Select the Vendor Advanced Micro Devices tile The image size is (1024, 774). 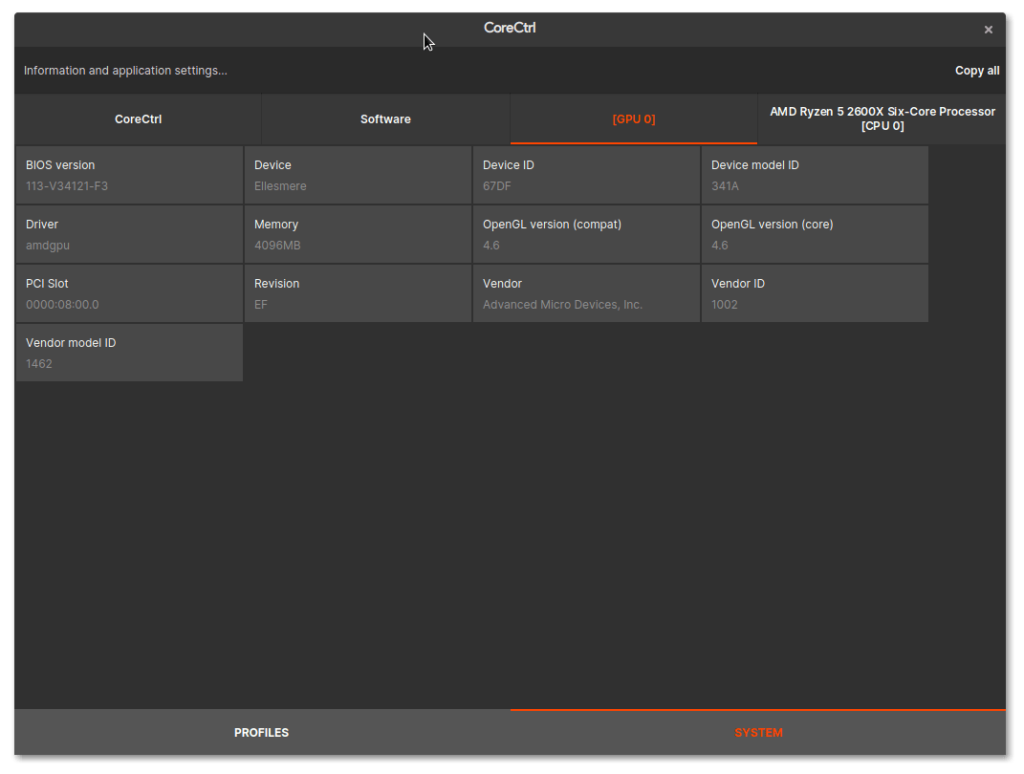click(586, 293)
